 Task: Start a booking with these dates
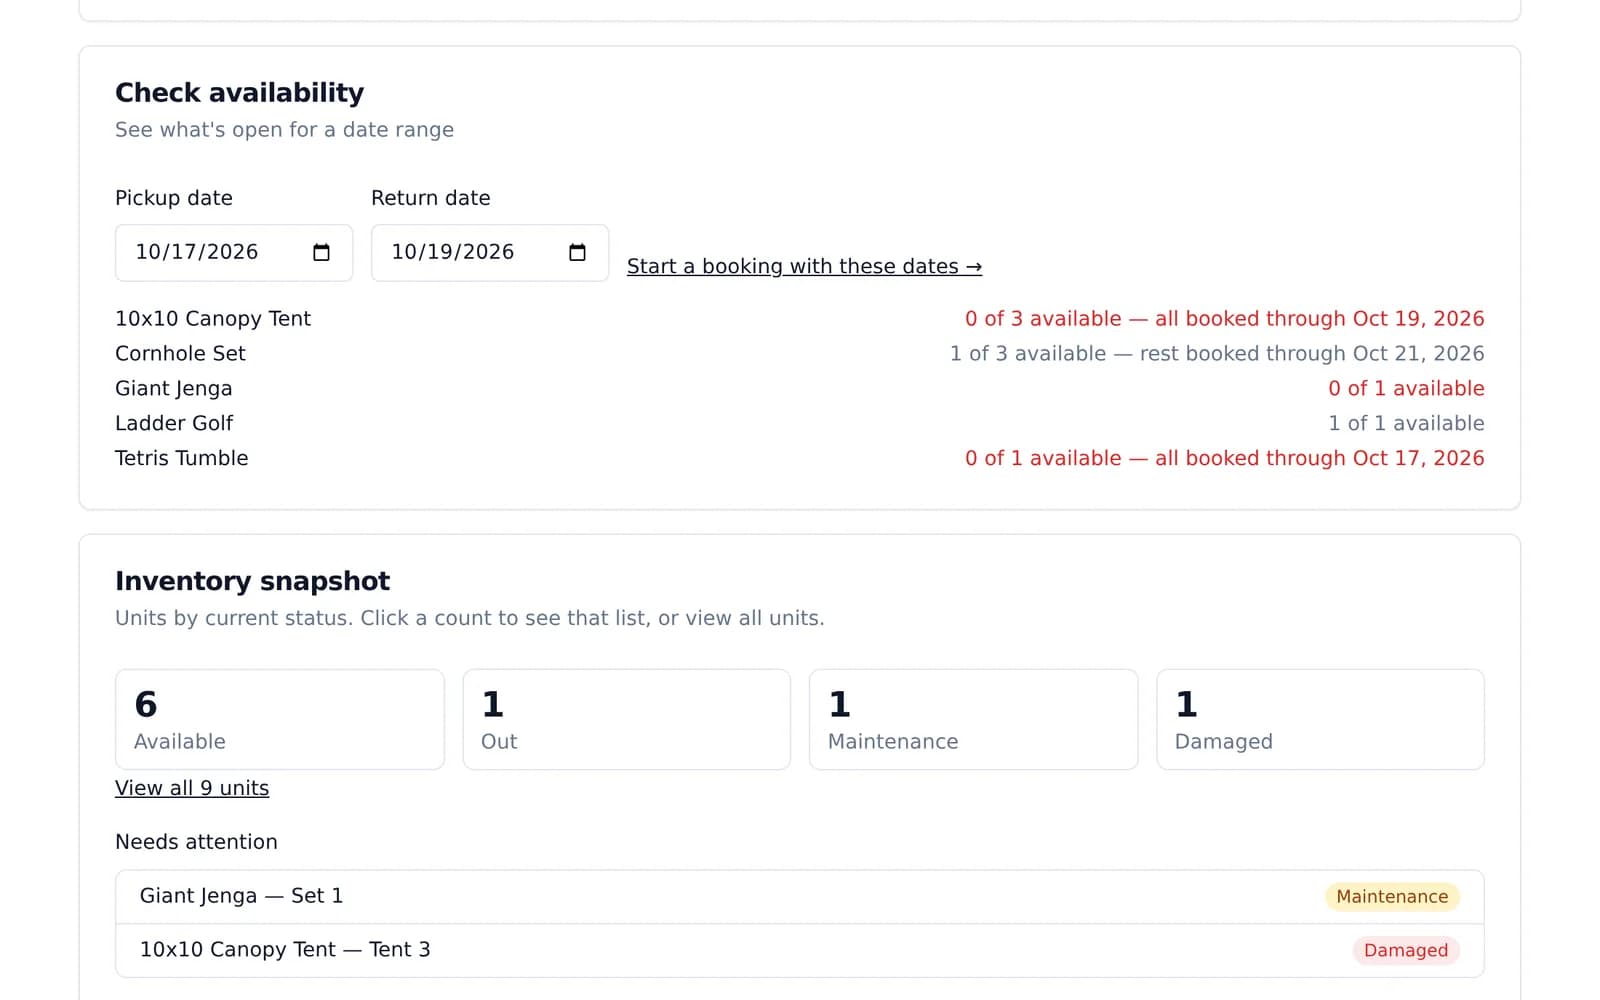click(804, 266)
